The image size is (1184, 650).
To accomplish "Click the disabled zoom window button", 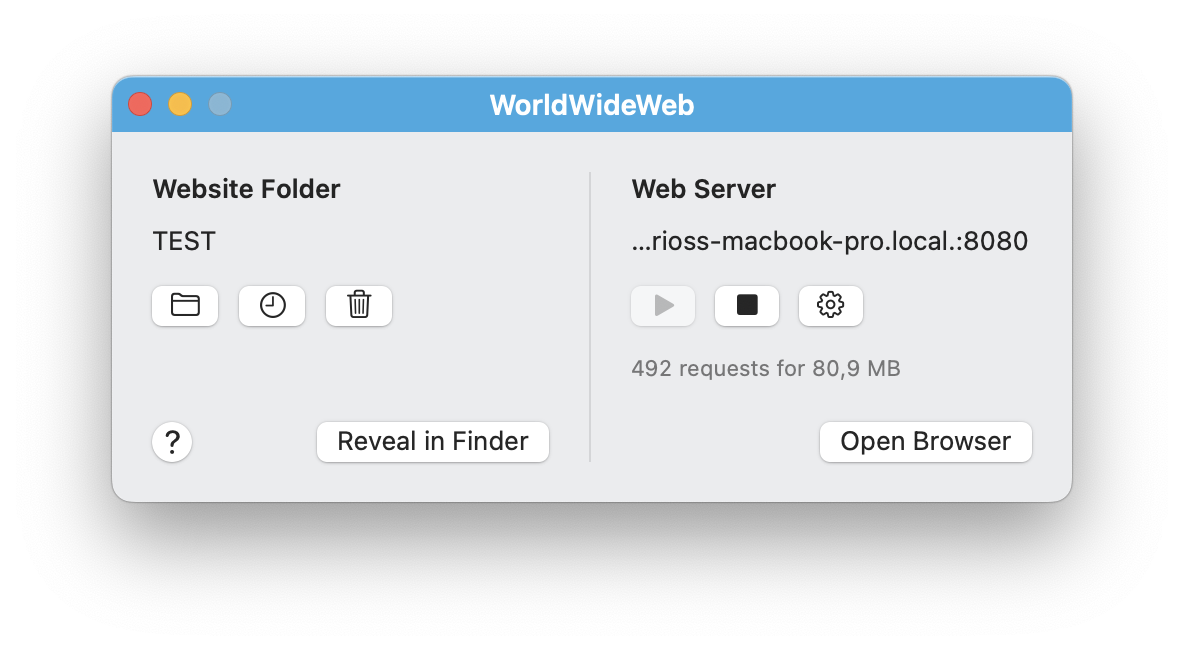I will pyautogui.click(x=220, y=104).
